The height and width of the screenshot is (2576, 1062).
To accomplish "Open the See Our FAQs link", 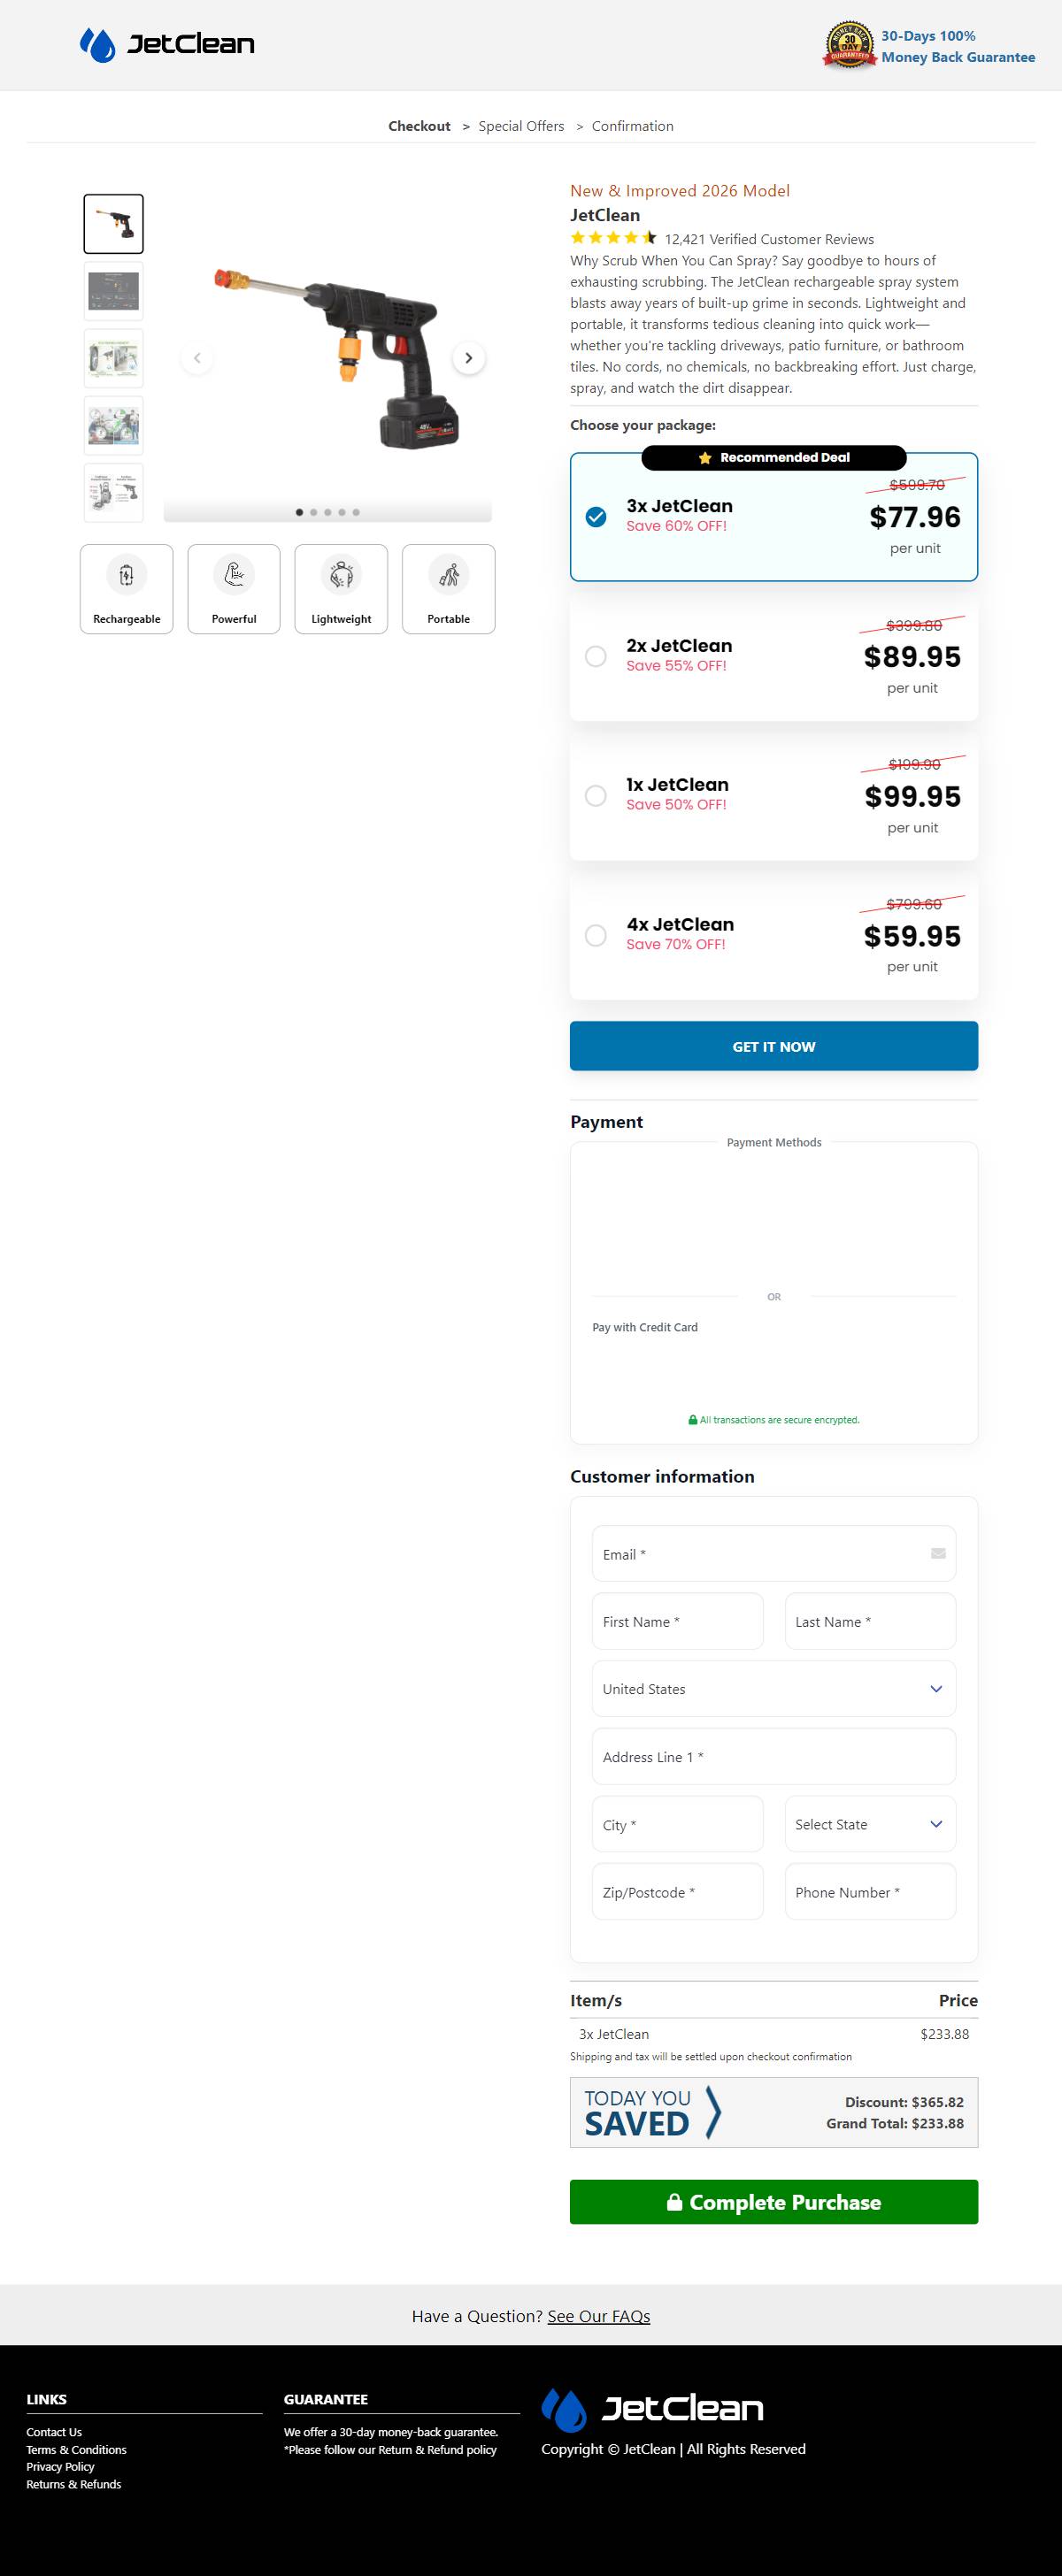I will point(598,2316).
